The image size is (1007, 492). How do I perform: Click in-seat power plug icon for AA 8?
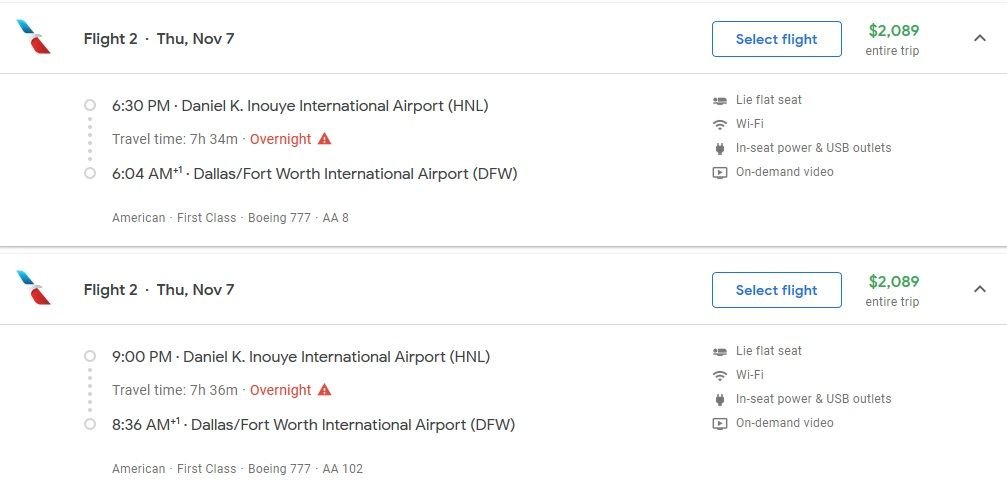click(x=720, y=148)
